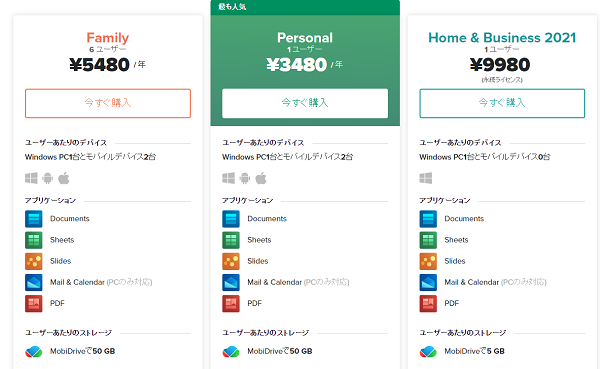The height and width of the screenshot is (369, 600).
Task: Click the Slides icon in Personal plan
Action: click(x=231, y=261)
